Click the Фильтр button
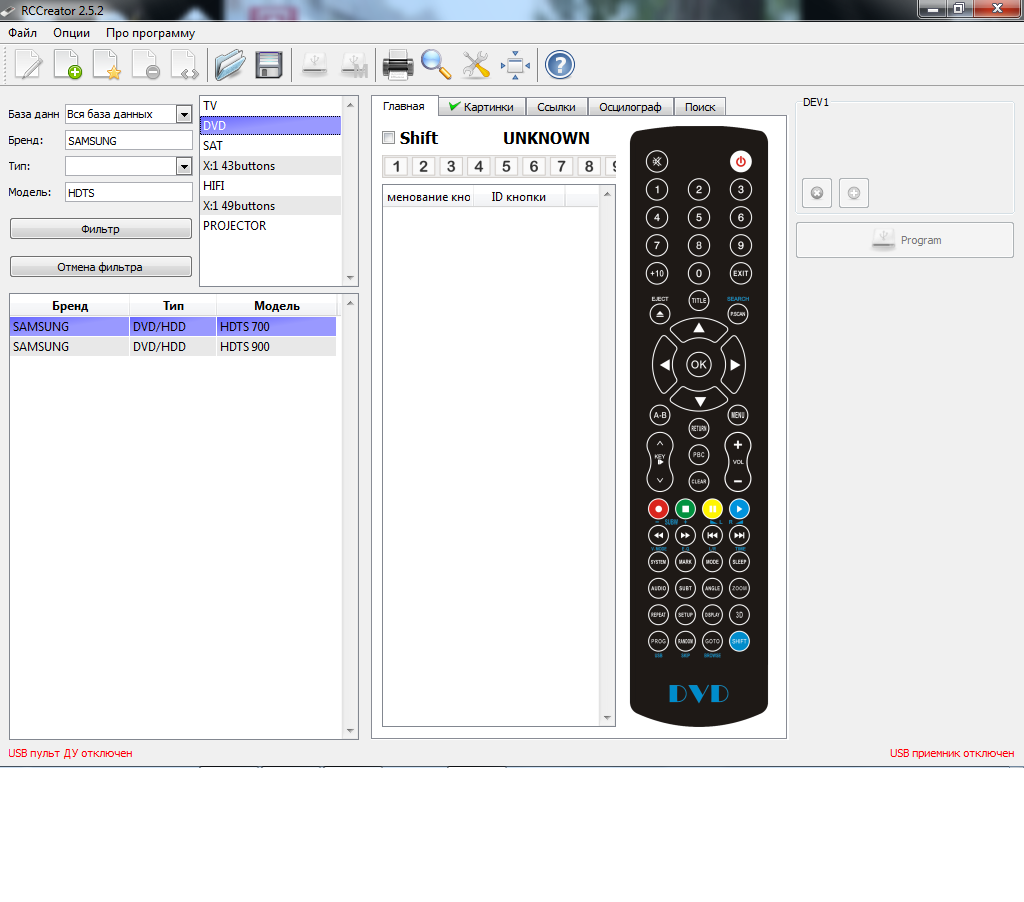This screenshot has width=1024, height=902. pyautogui.click(x=100, y=229)
